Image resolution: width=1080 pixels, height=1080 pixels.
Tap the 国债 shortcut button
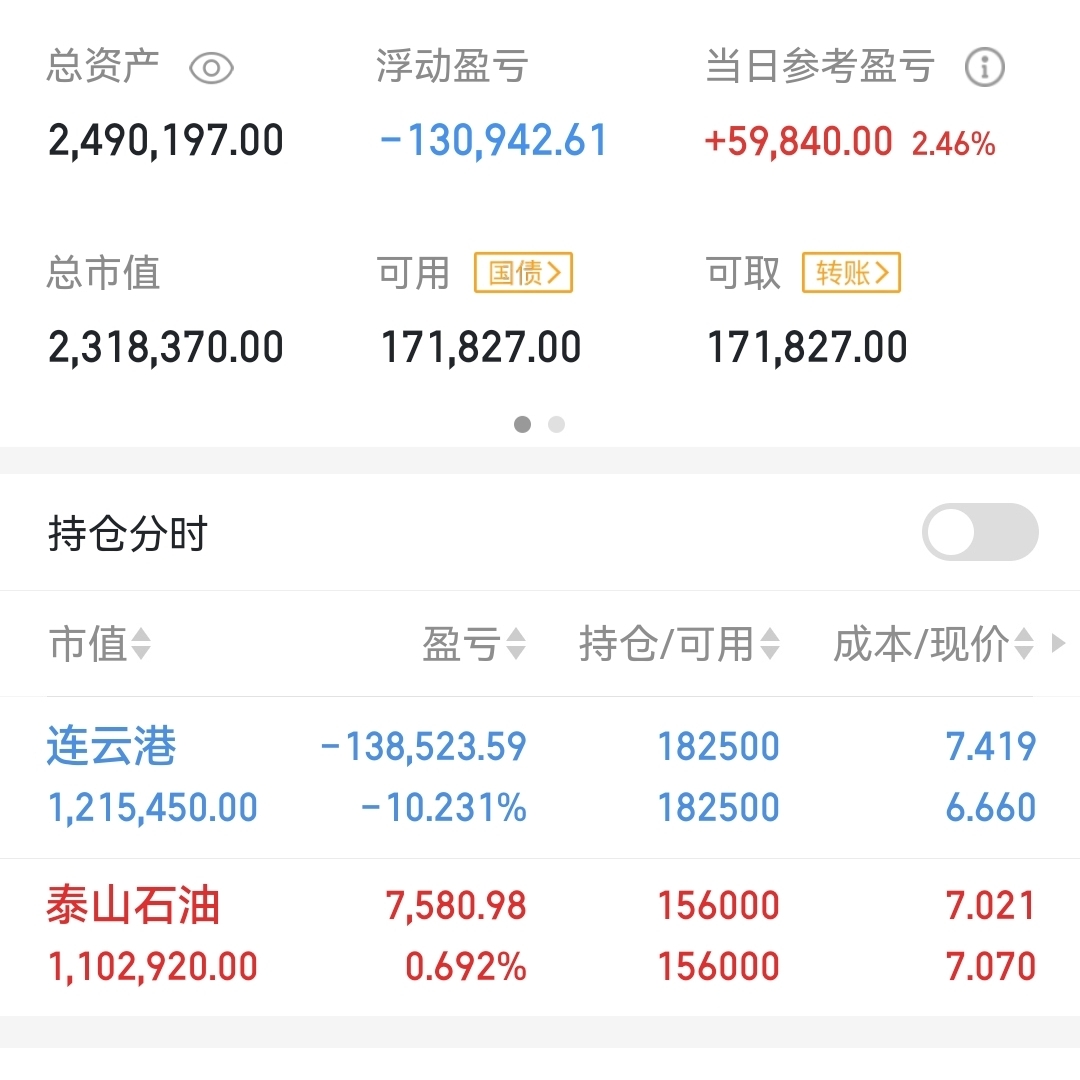523,273
